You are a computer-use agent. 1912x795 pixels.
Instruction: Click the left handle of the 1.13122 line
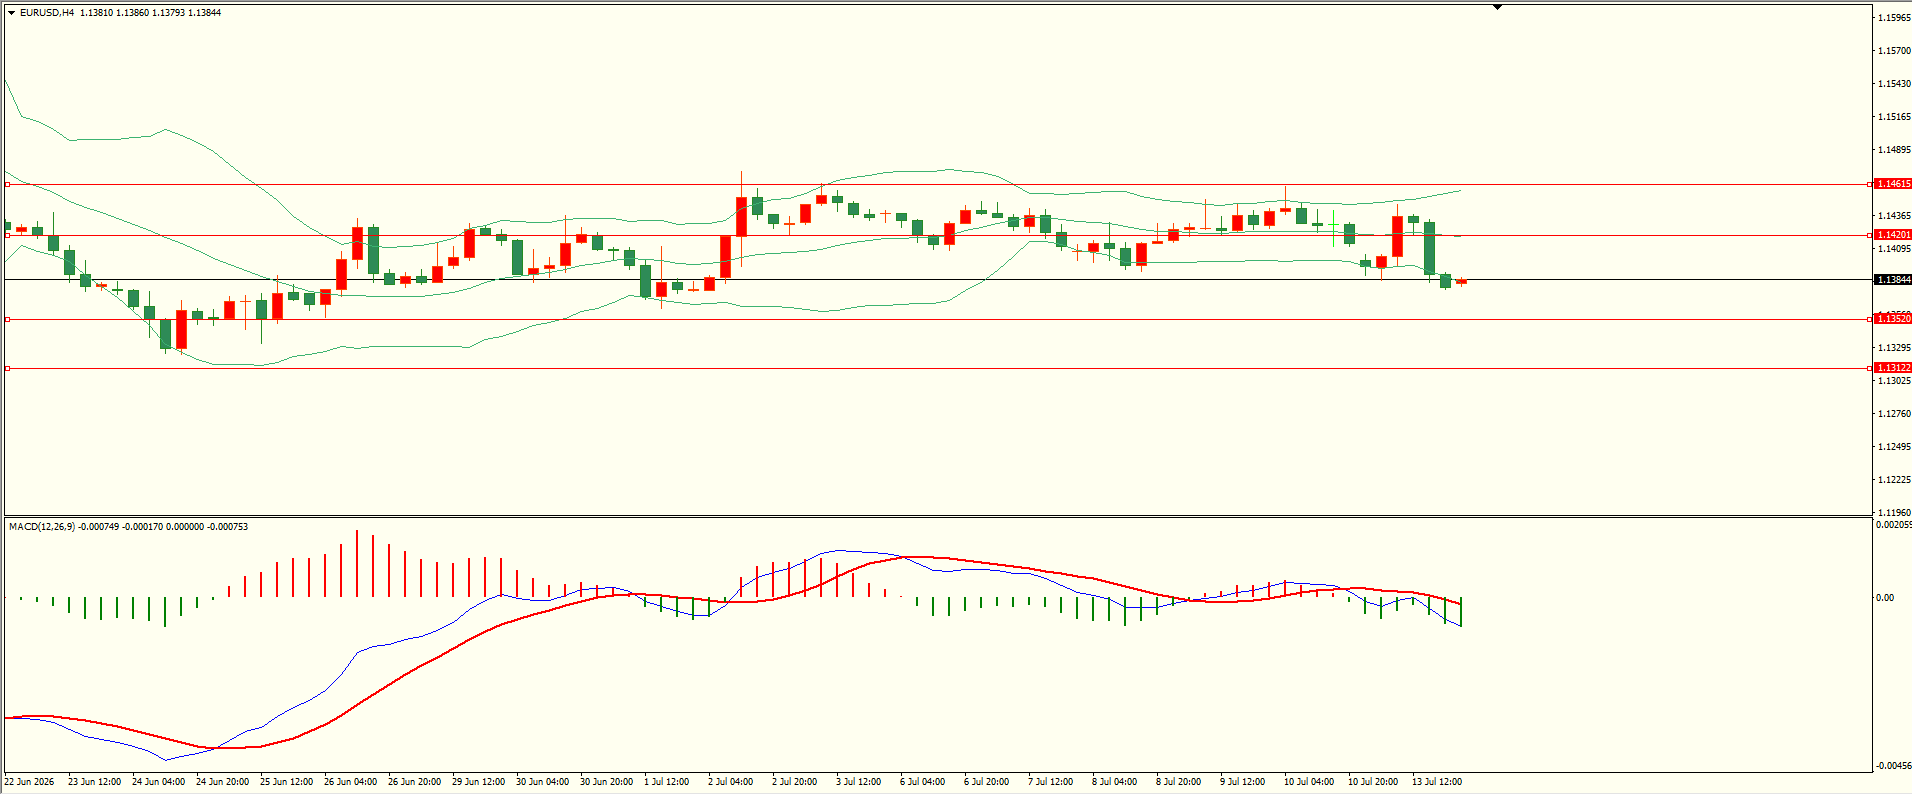click(8, 368)
